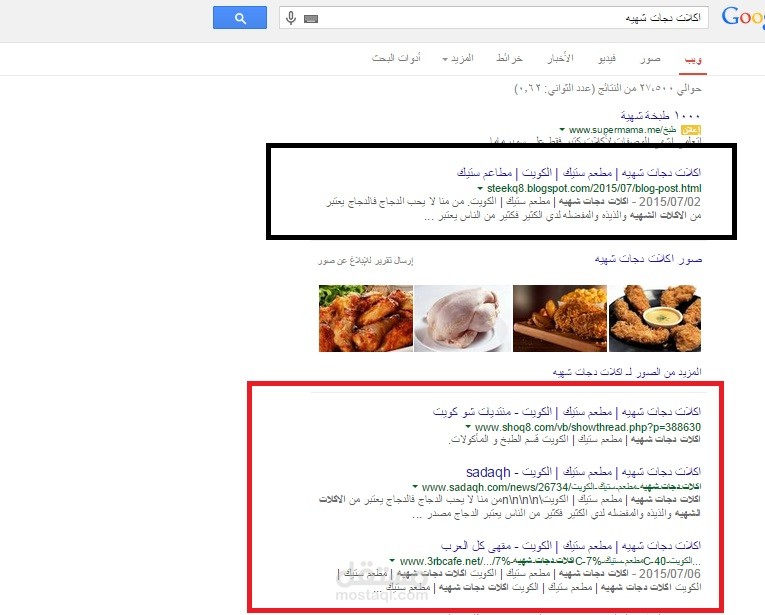The width and height of the screenshot is (765, 615).
Task: Open the on-screen keyboard icon
Action: (311, 19)
